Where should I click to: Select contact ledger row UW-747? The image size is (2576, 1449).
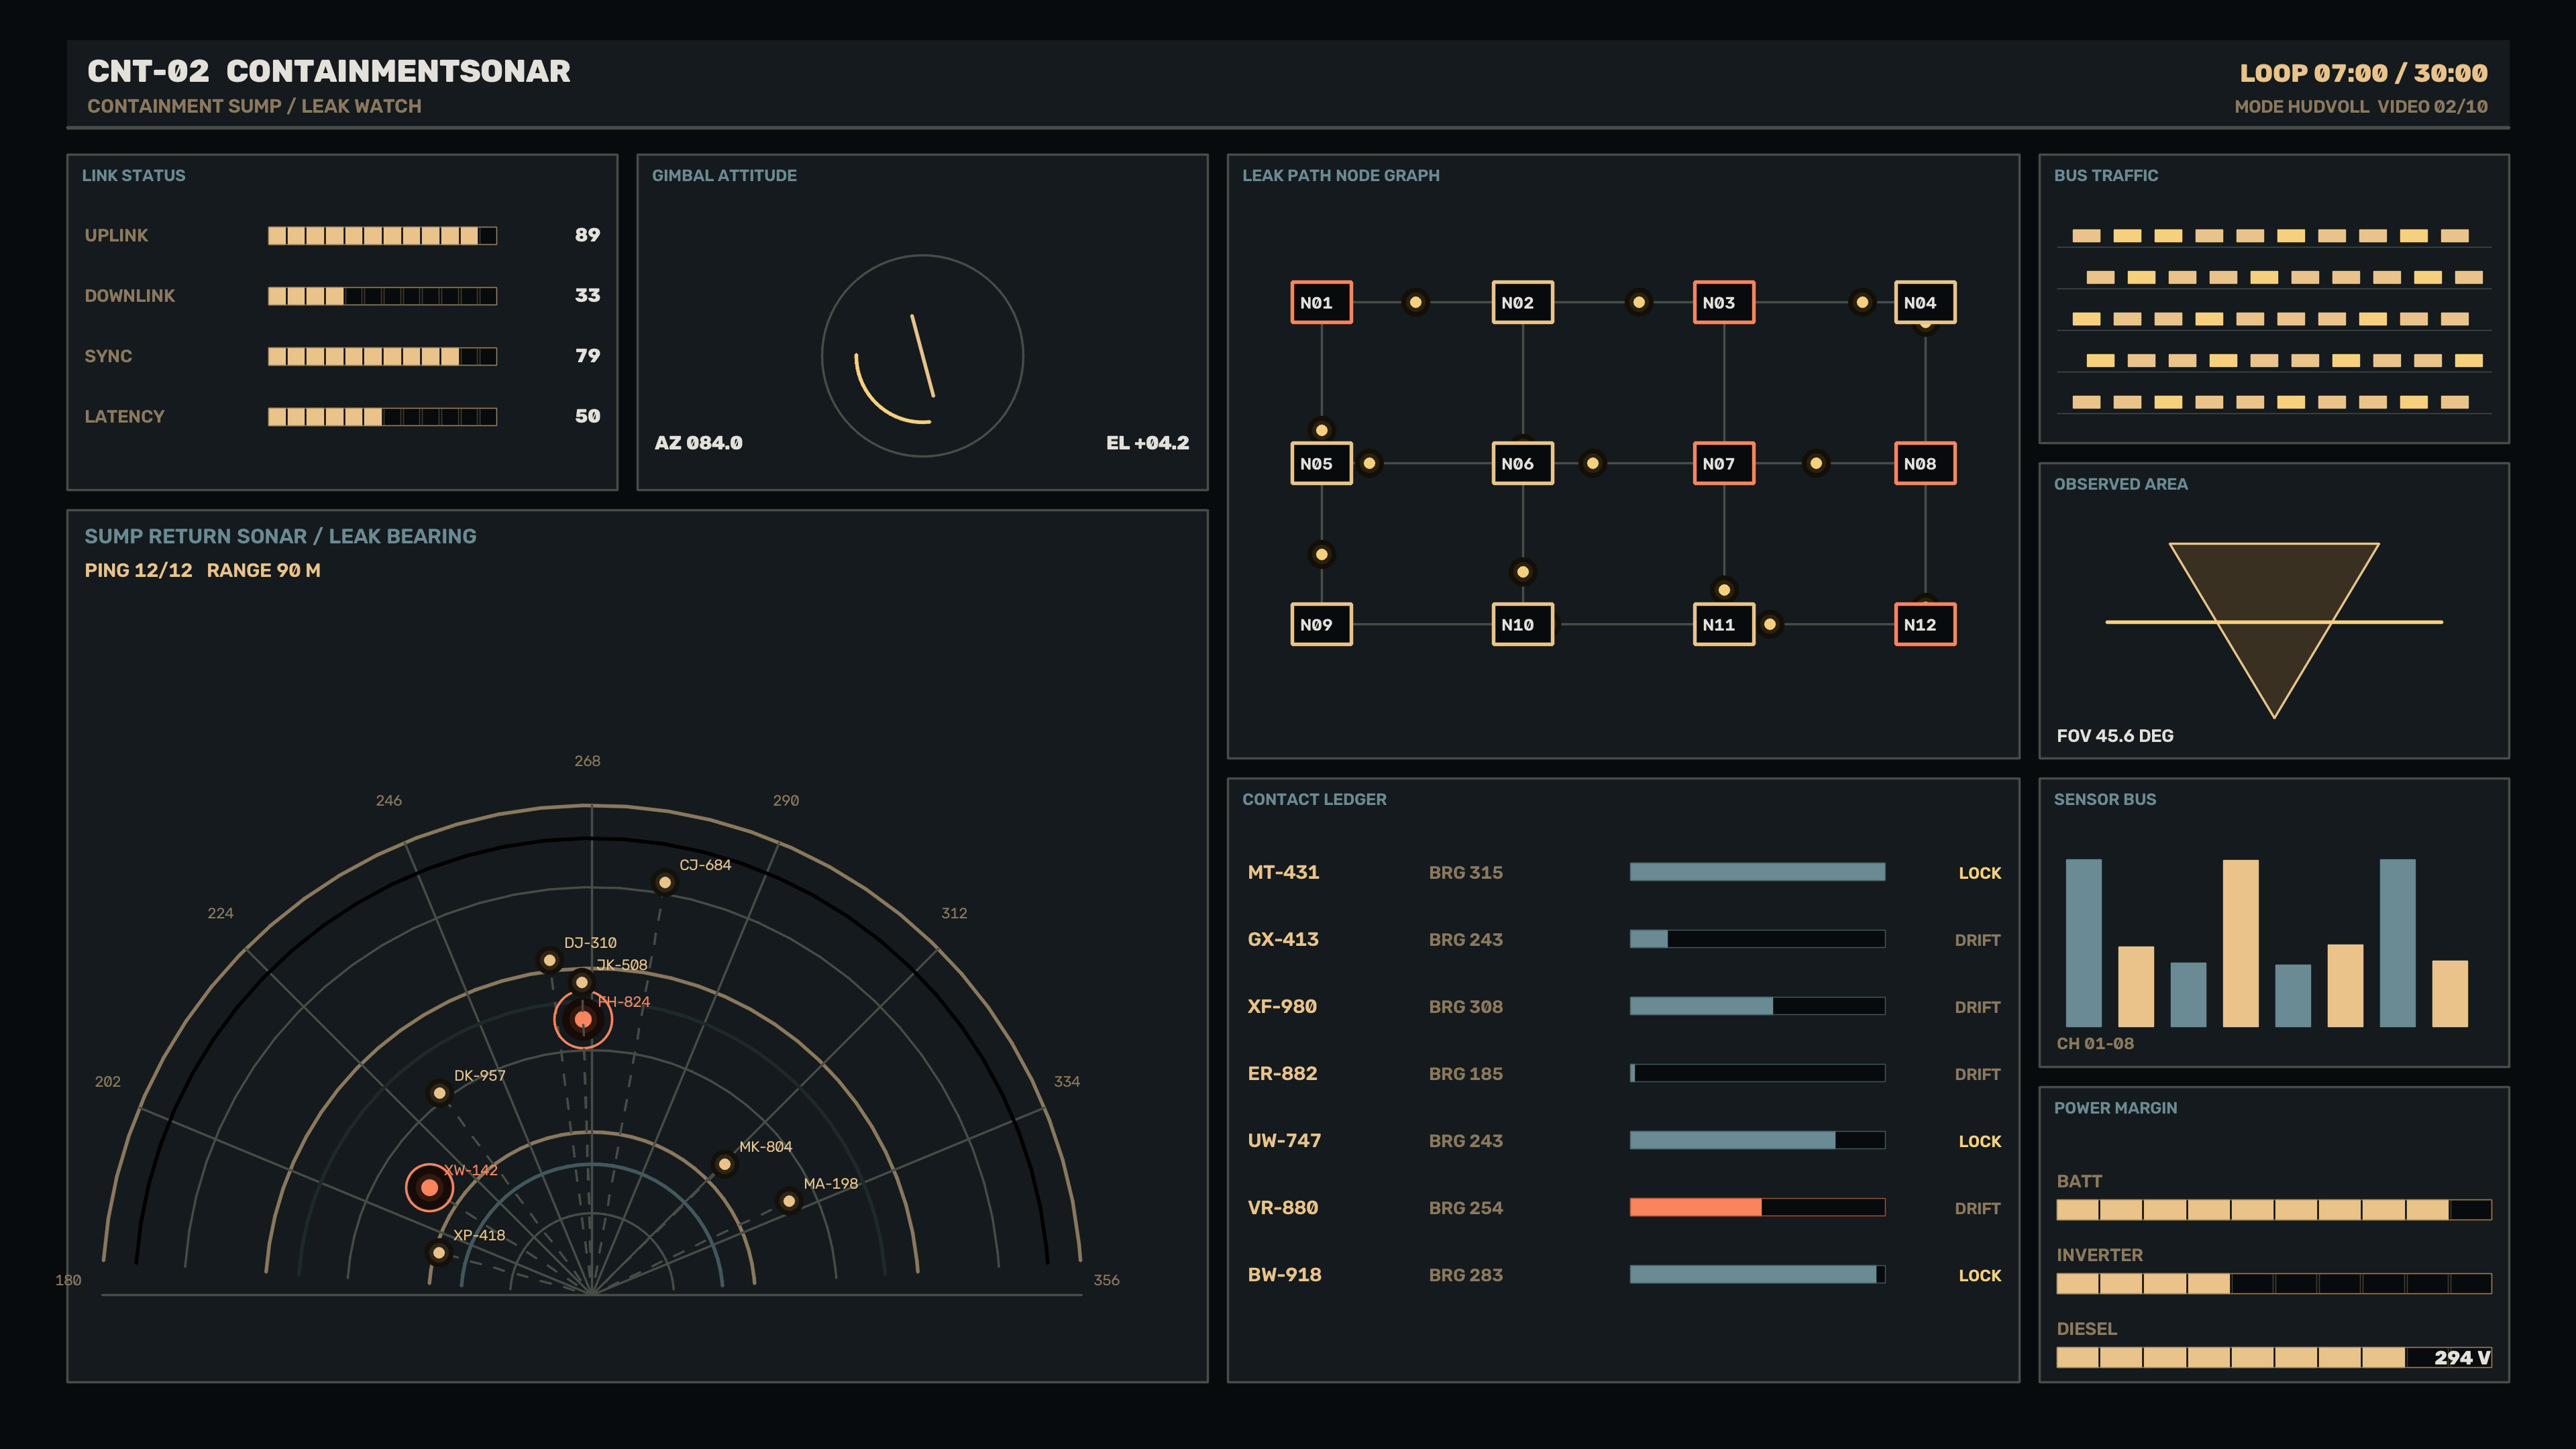1623,1140
